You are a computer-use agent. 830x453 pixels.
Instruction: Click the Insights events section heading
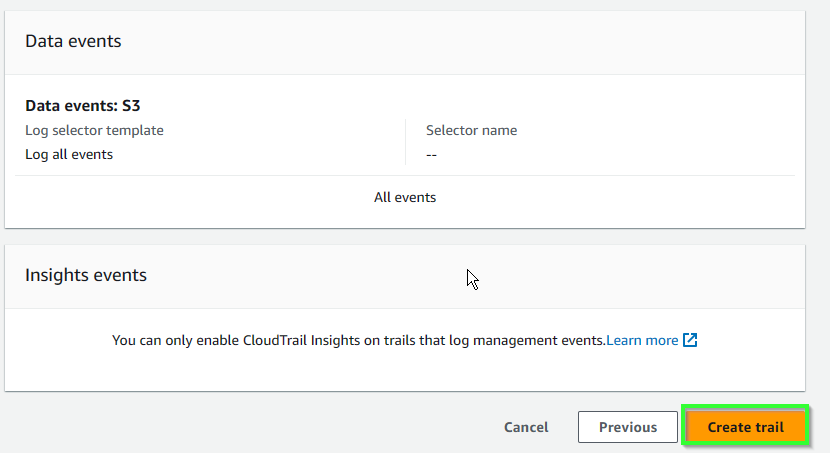86,275
